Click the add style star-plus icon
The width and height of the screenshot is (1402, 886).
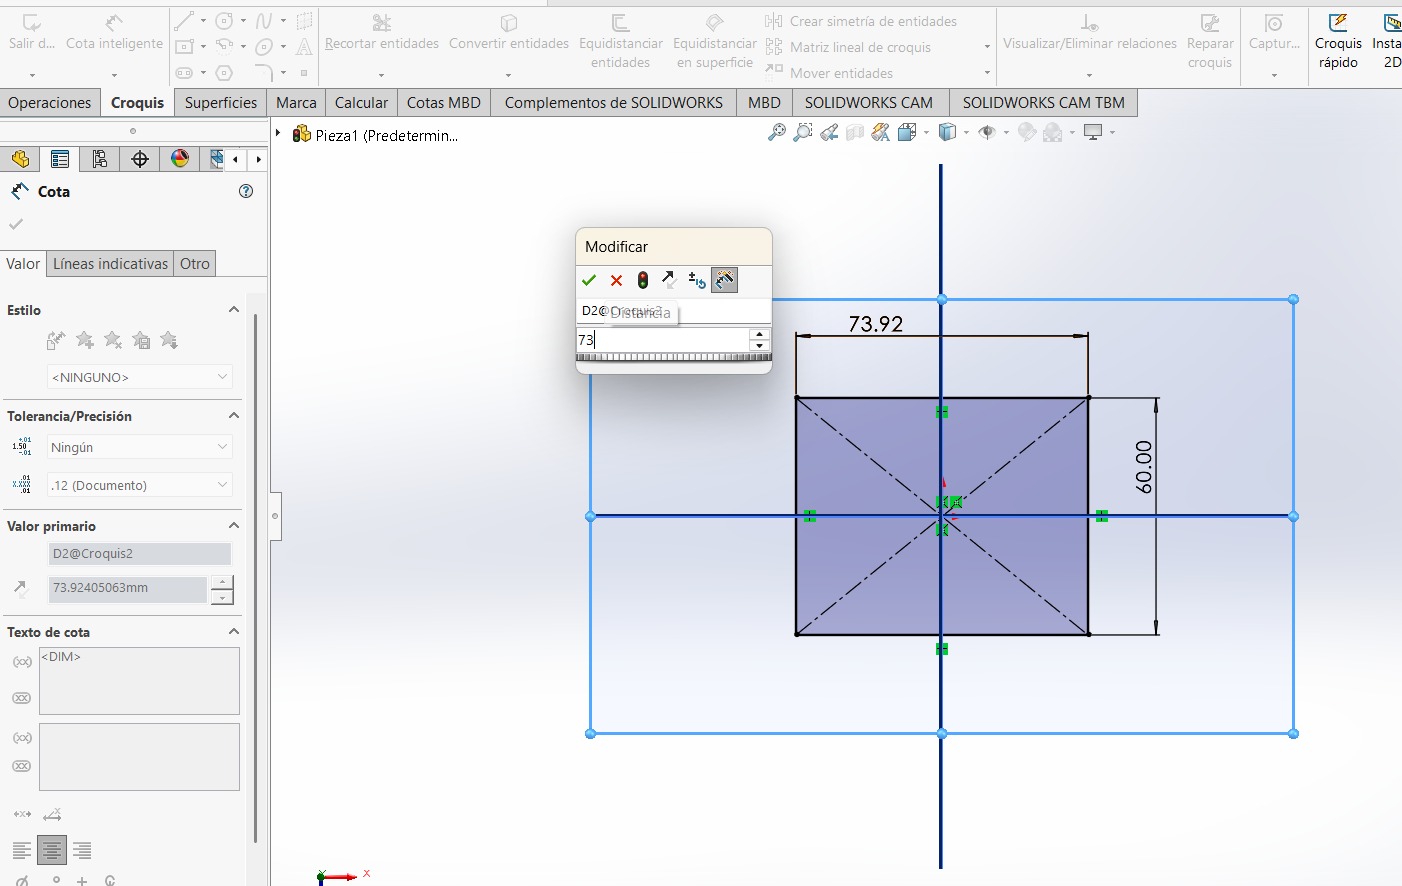[x=85, y=341]
